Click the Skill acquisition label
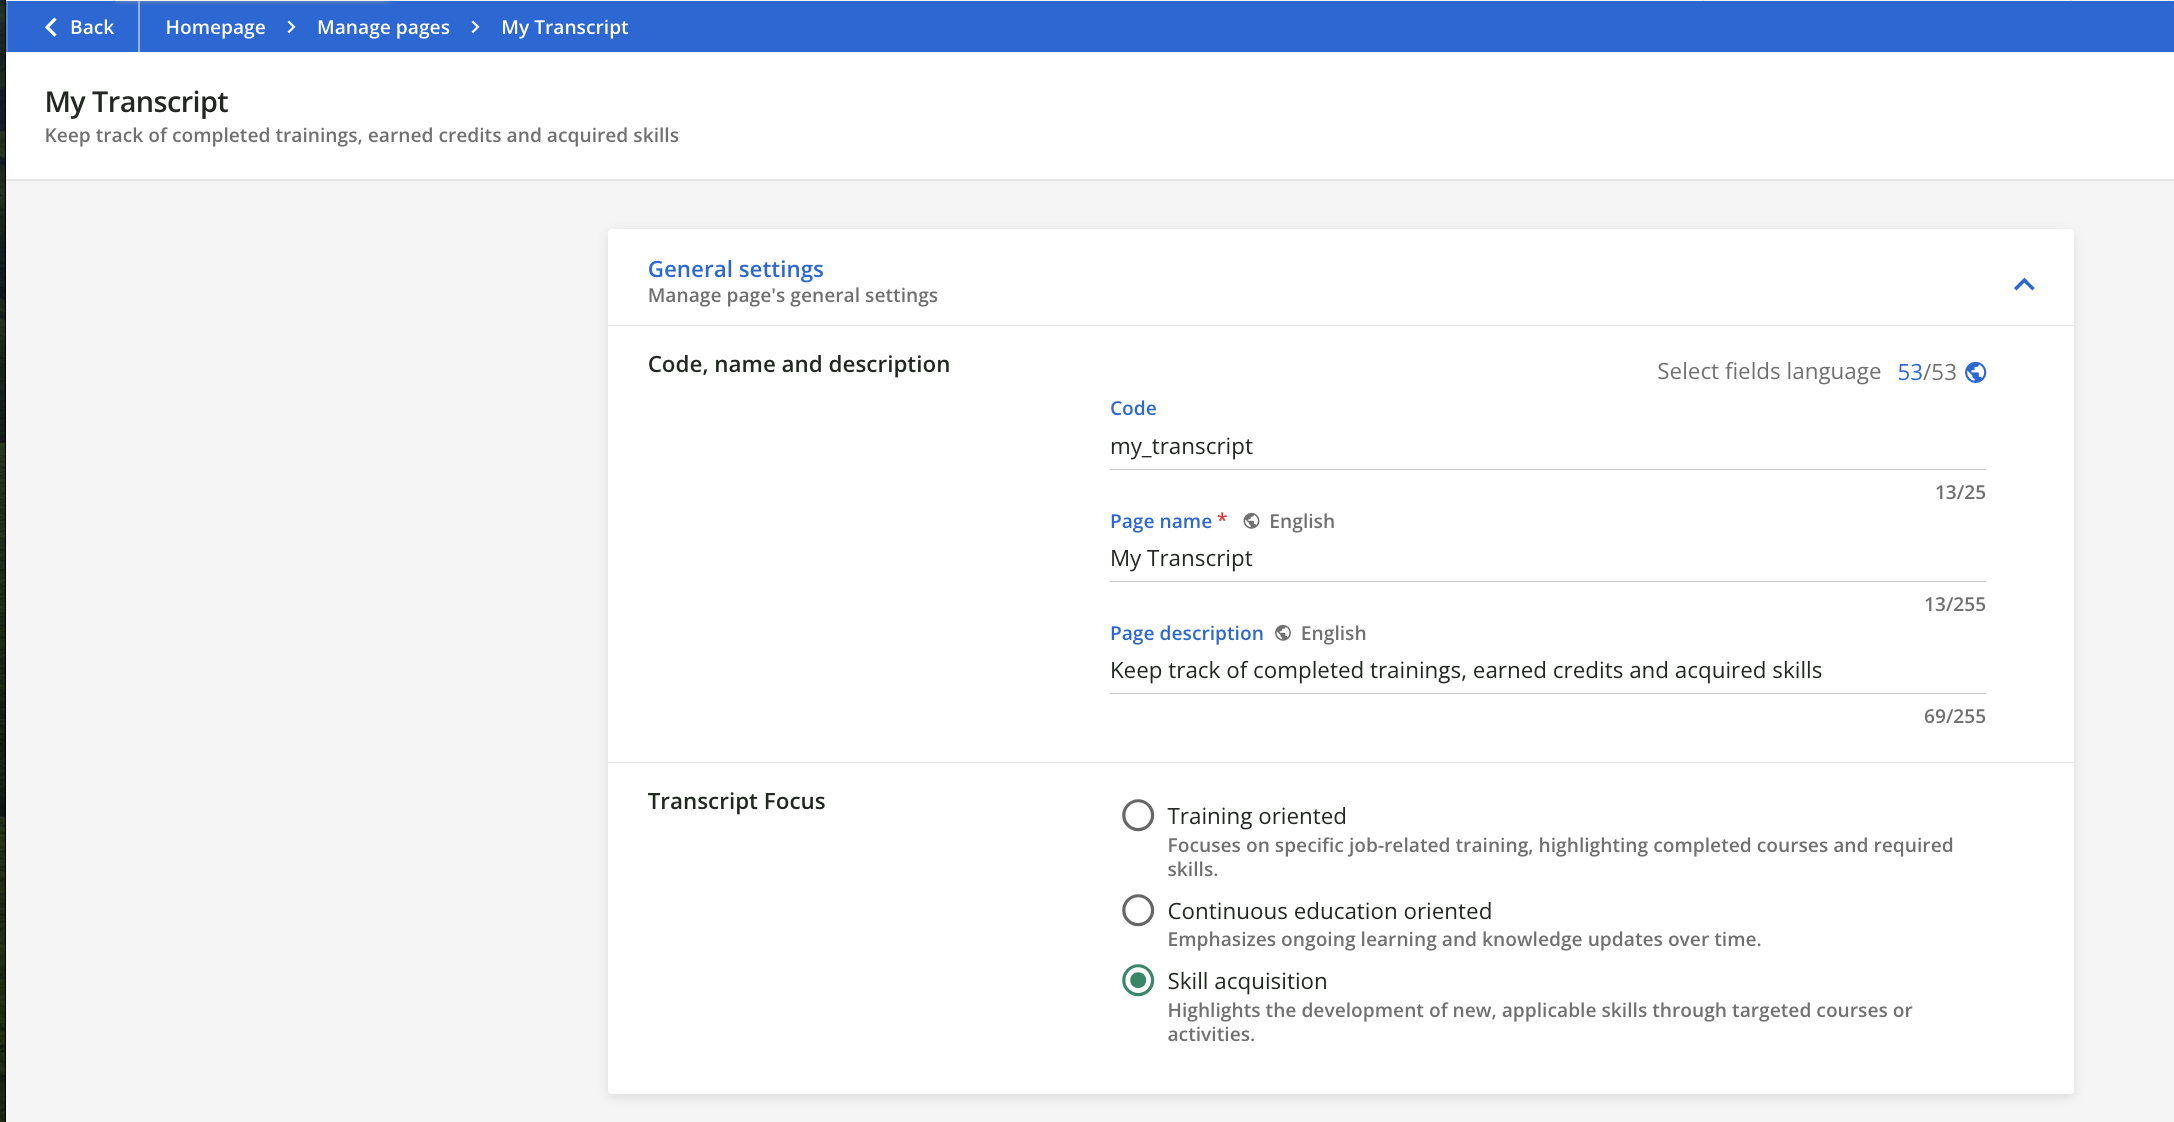The width and height of the screenshot is (2174, 1122). (x=1247, y=981)
